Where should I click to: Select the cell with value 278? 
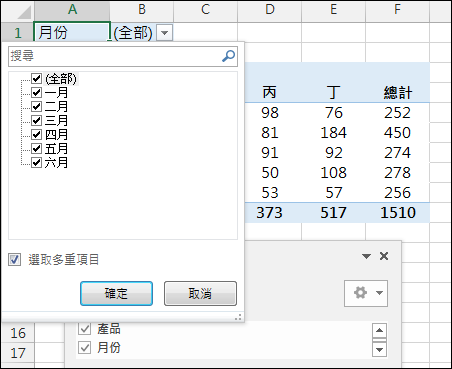pyautogui.click(x=398, y=173)
